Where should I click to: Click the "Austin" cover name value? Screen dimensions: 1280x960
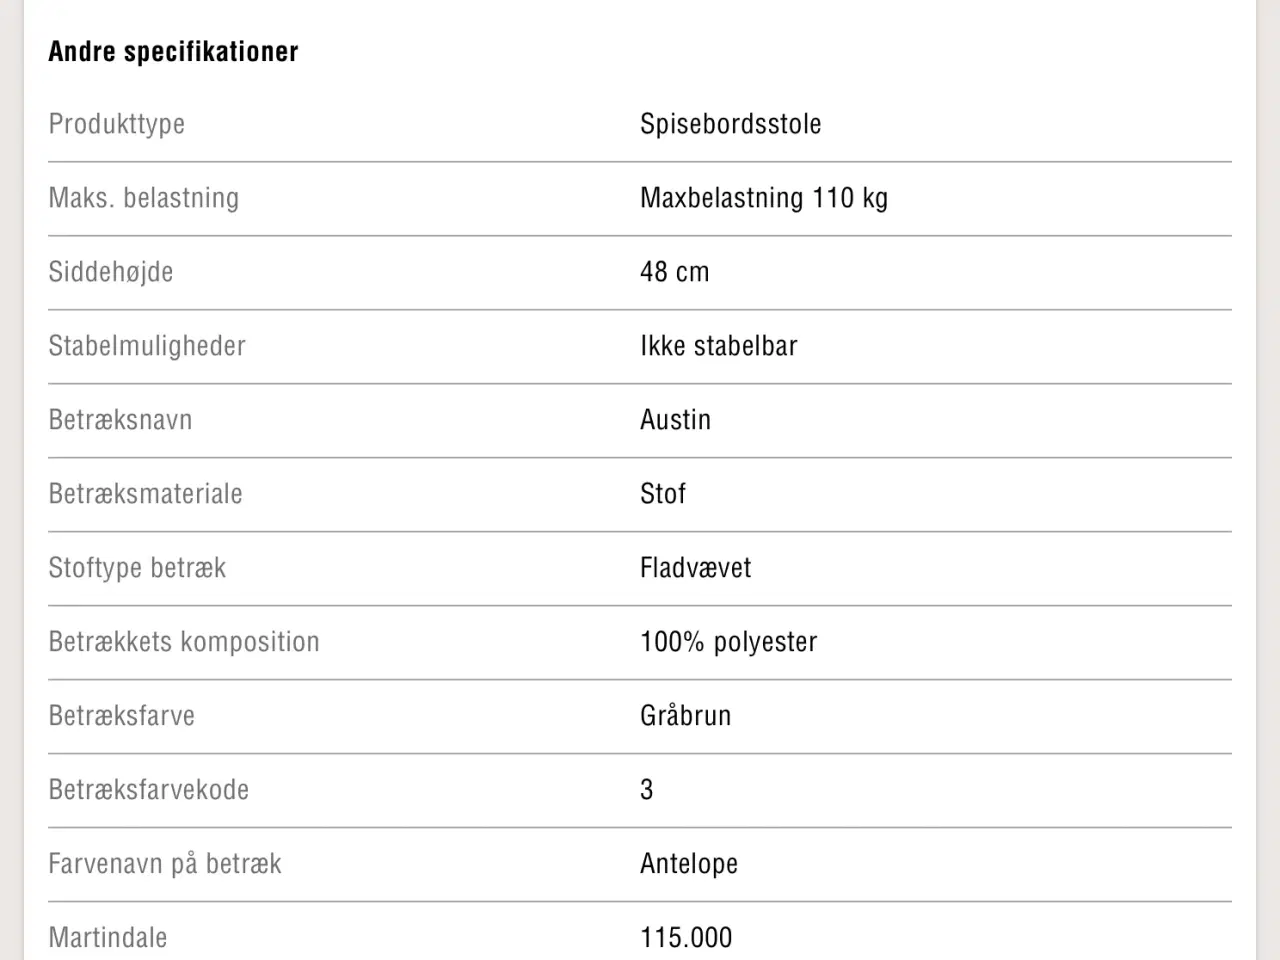675,420
